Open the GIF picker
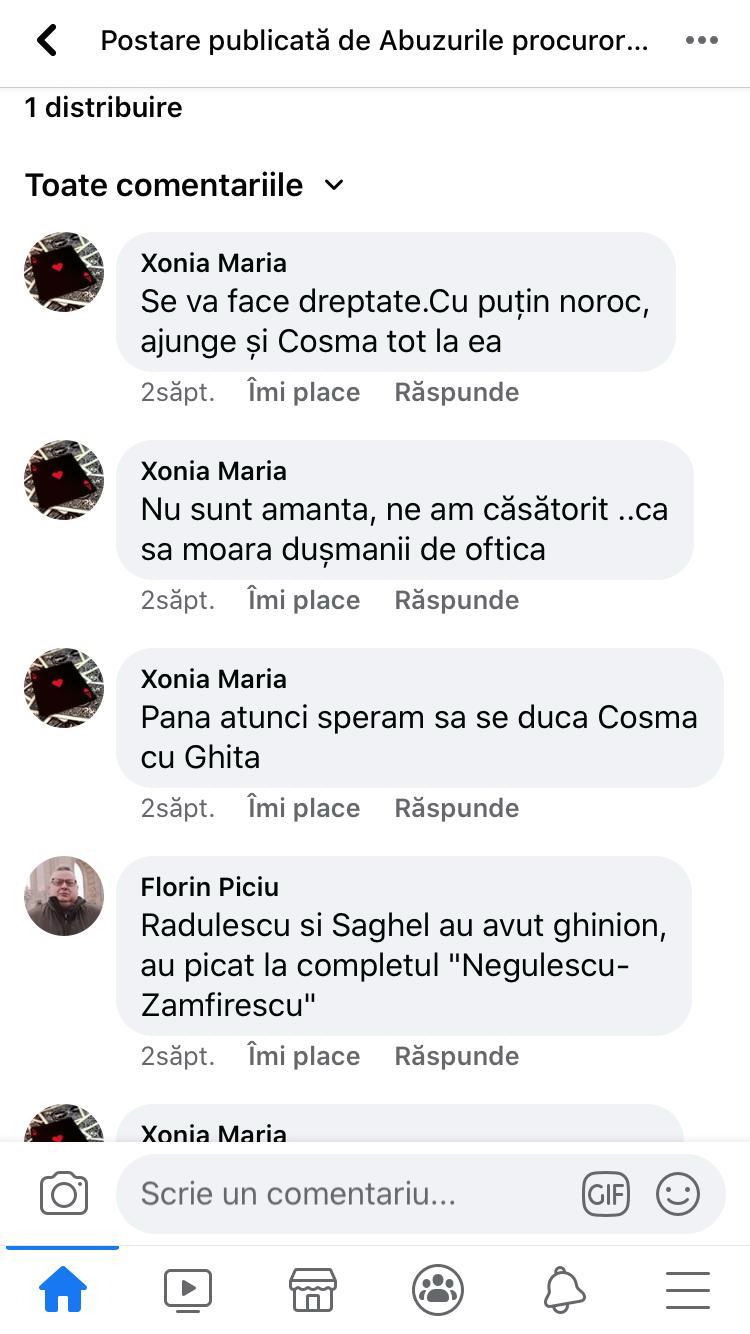The height and width of the screenshot is (1334, 750). (x=606, y=1194)
